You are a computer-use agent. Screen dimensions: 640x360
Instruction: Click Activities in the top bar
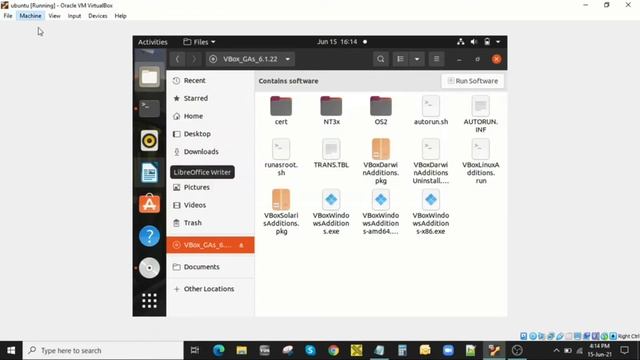pyautogui.click(x=153, y=42)
